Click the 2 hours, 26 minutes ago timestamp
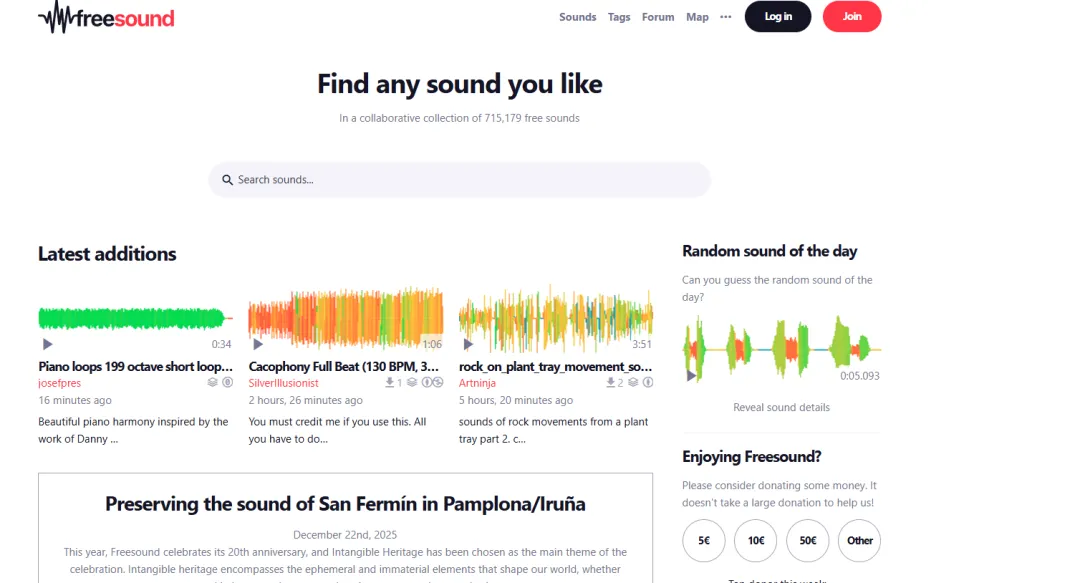1080x583 pixels. pos(305,400)
